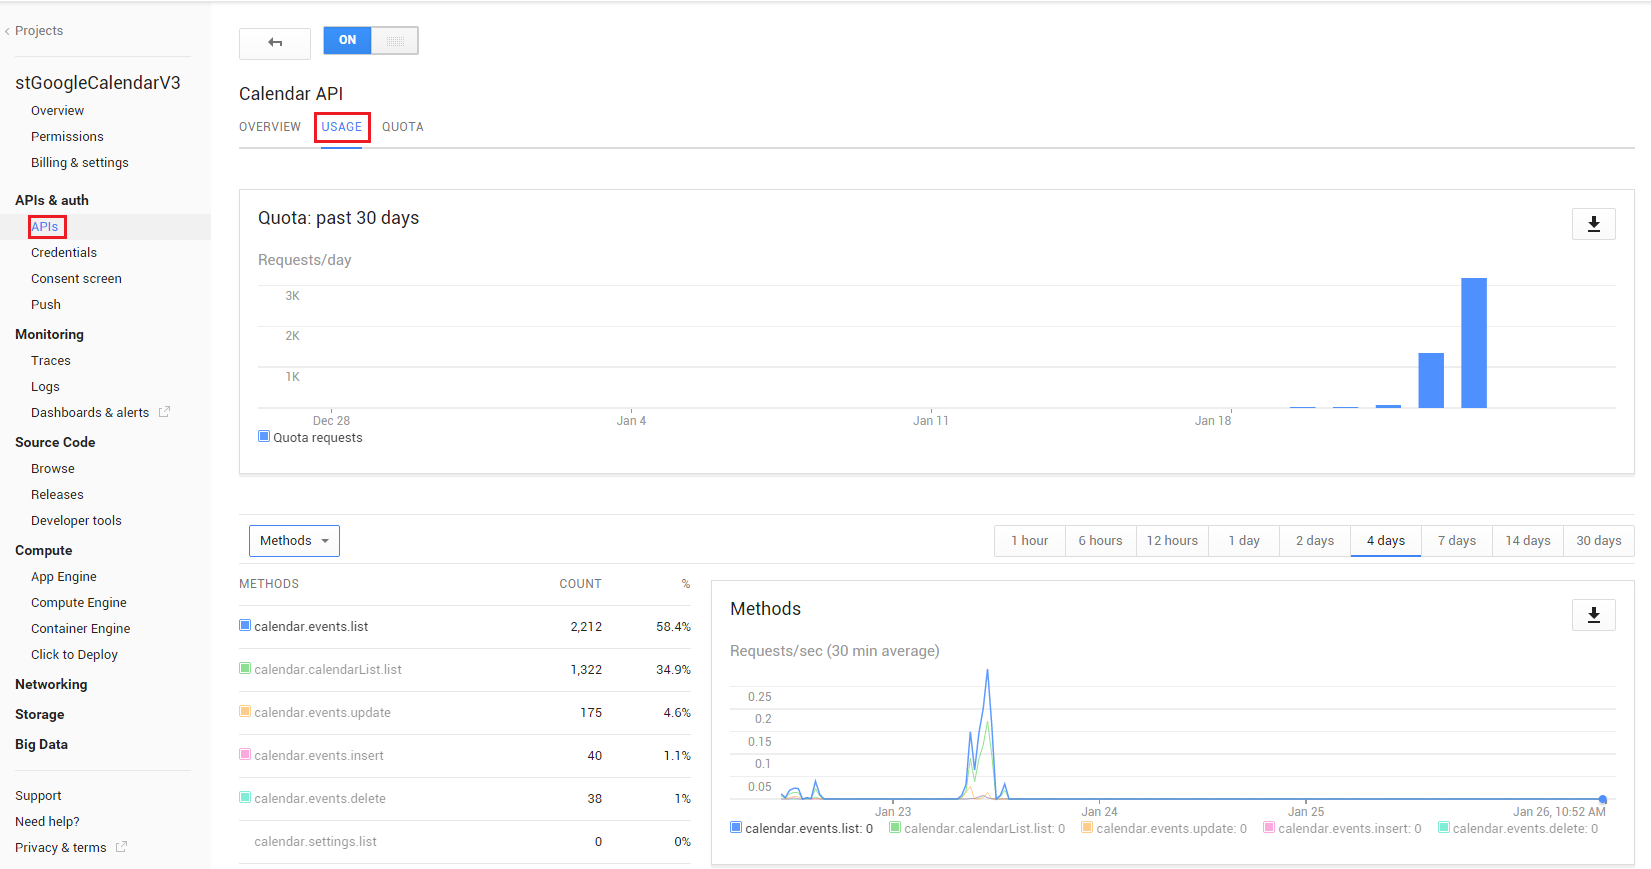This screenshot has height=869, width=1651.
Task: Open Traces under Monitoring
Action: pos(51,361)
